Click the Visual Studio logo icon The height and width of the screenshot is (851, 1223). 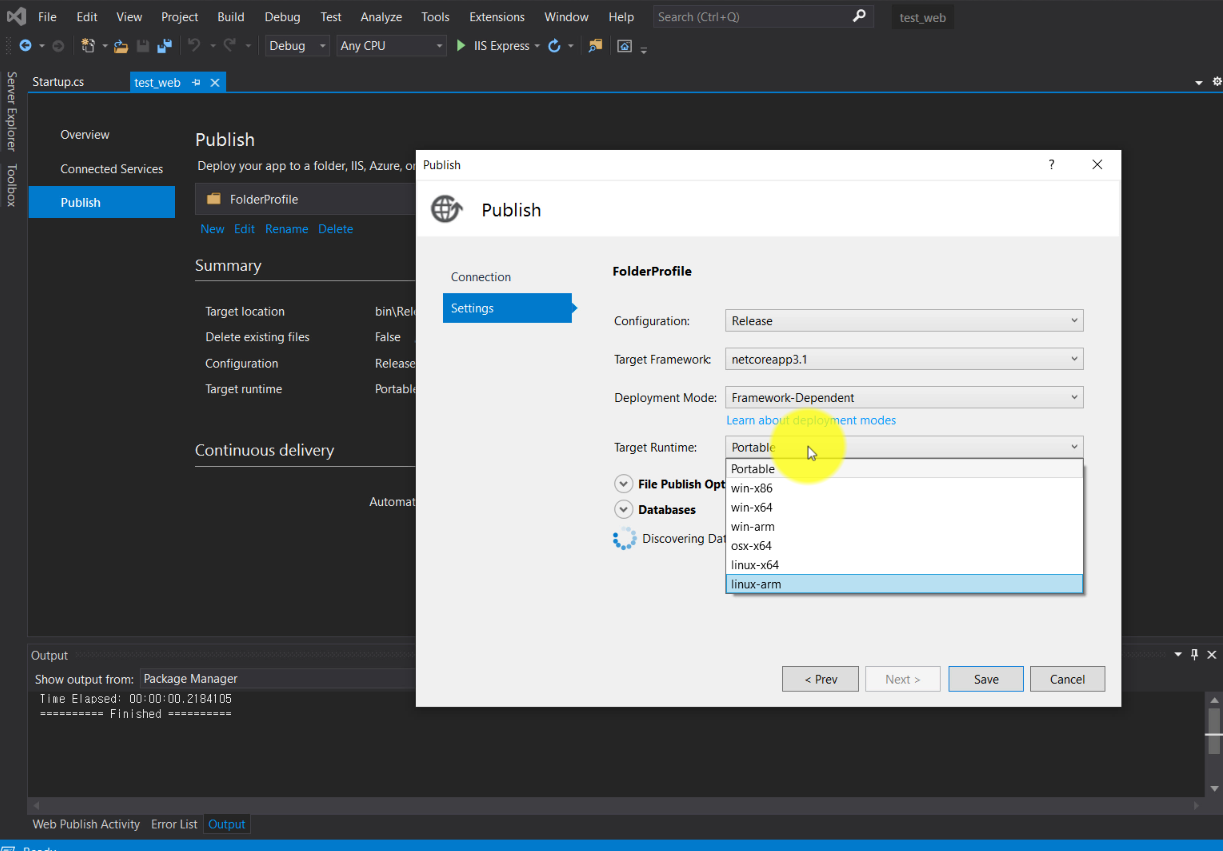16,16
